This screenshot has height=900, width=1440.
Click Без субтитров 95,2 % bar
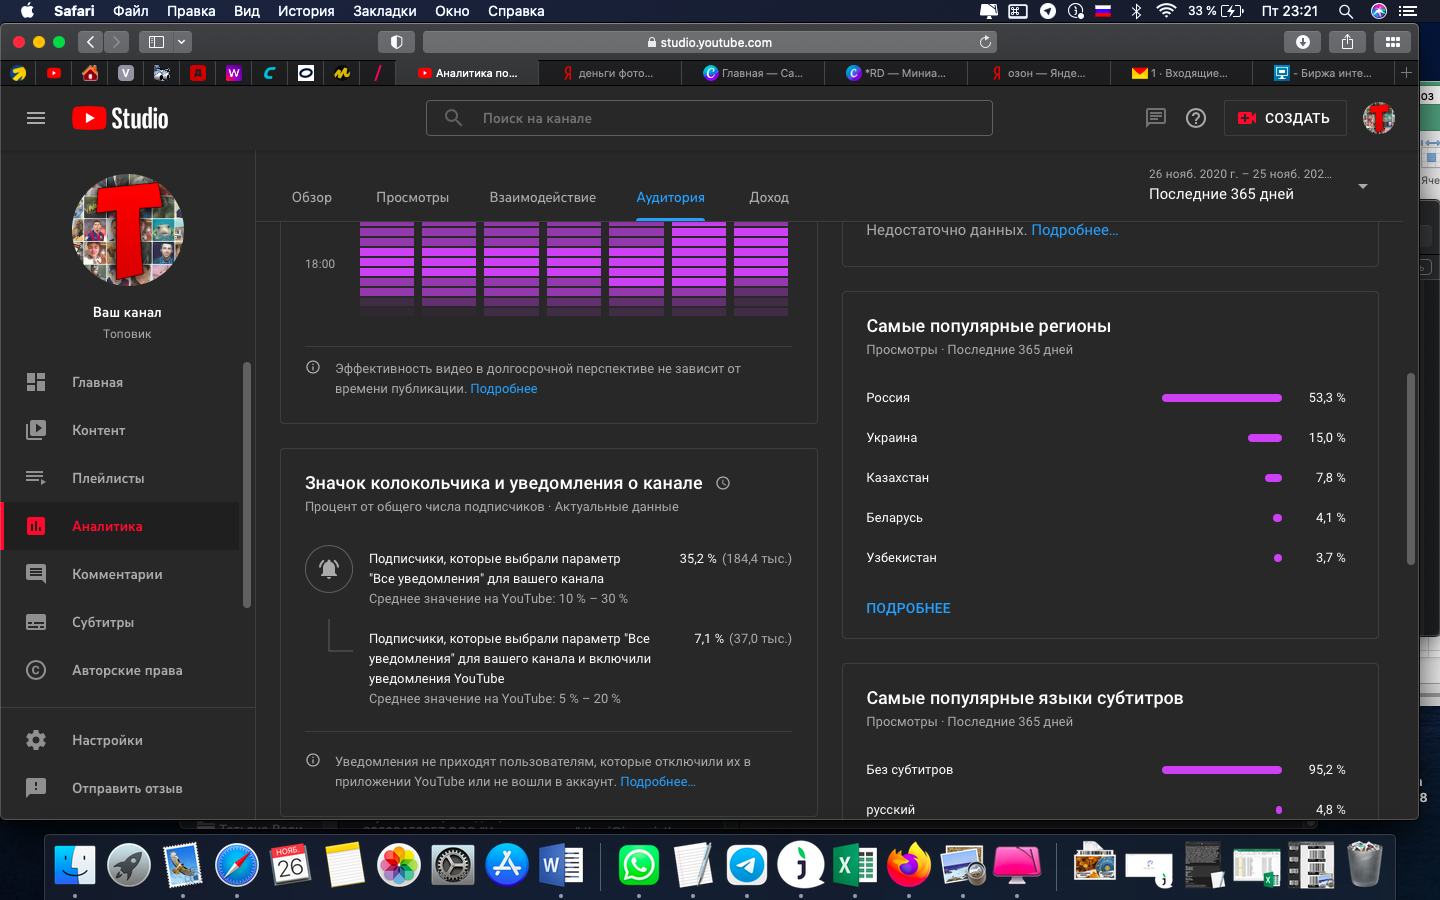click(x=1222, y=770)
